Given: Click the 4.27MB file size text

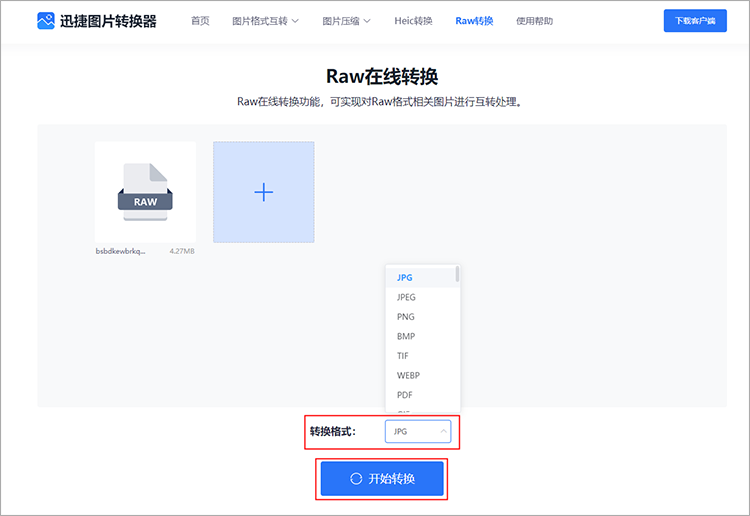Looking at the screenshot, I should (182, 251).
